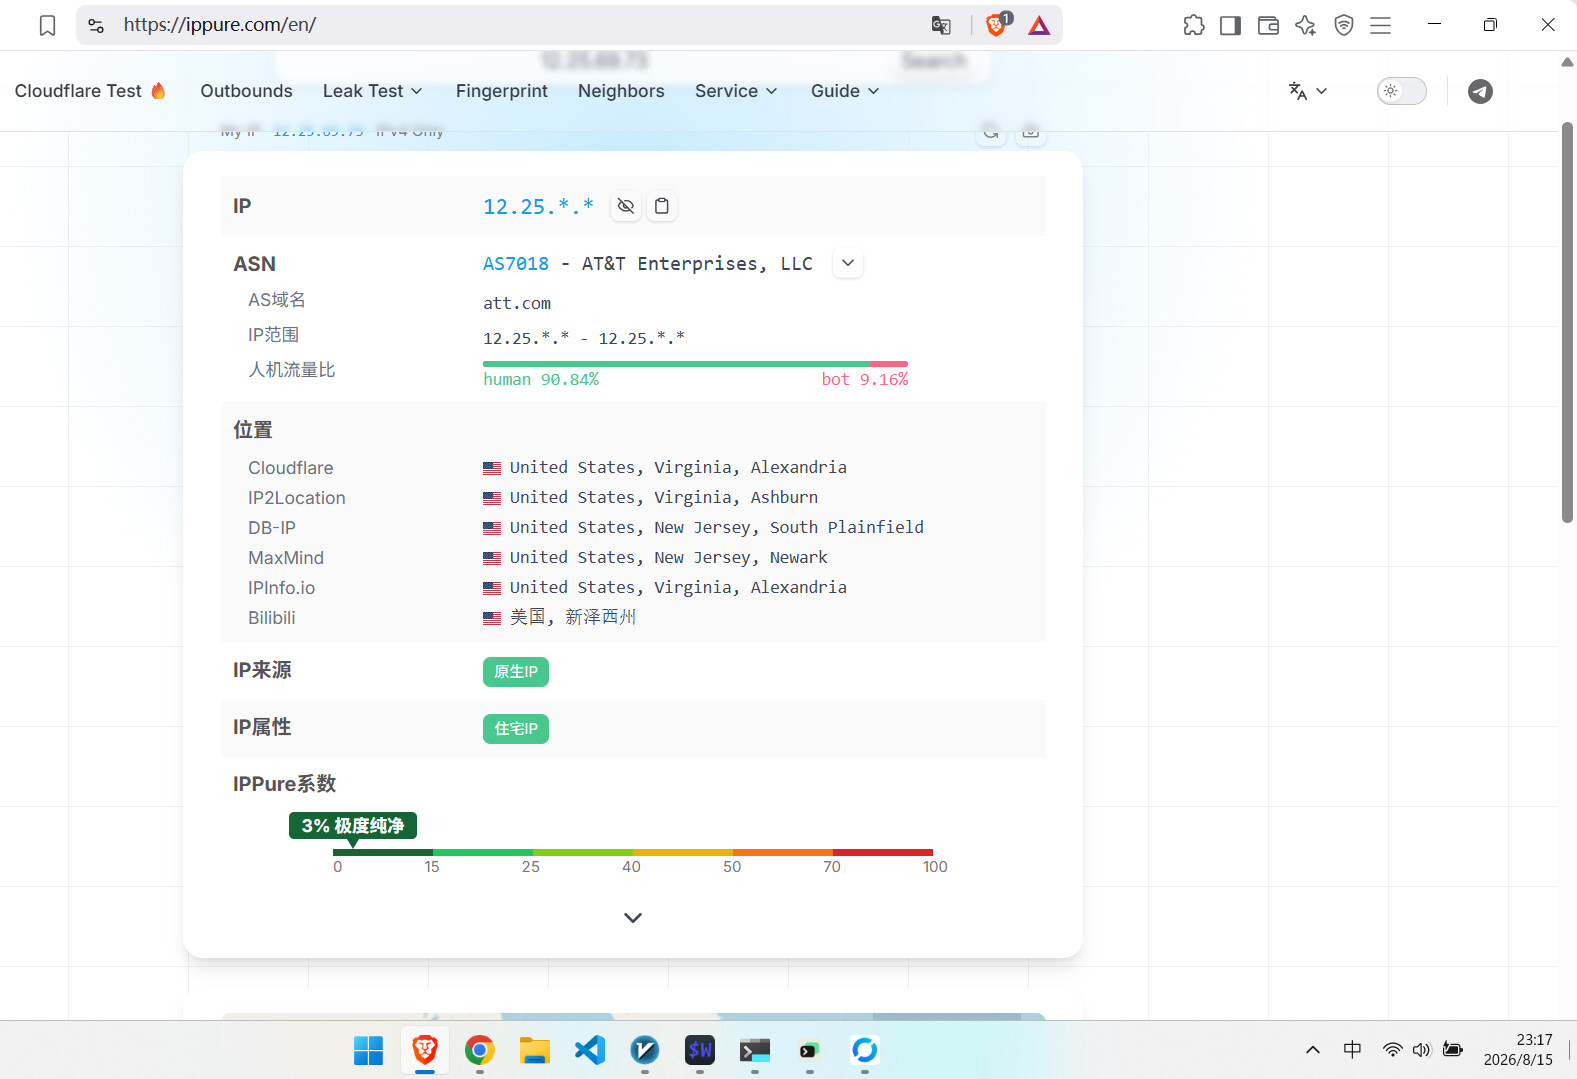
Task: Open Leo AI sparkle icon
Action: pyautogui.click(x=1305, y=25)
